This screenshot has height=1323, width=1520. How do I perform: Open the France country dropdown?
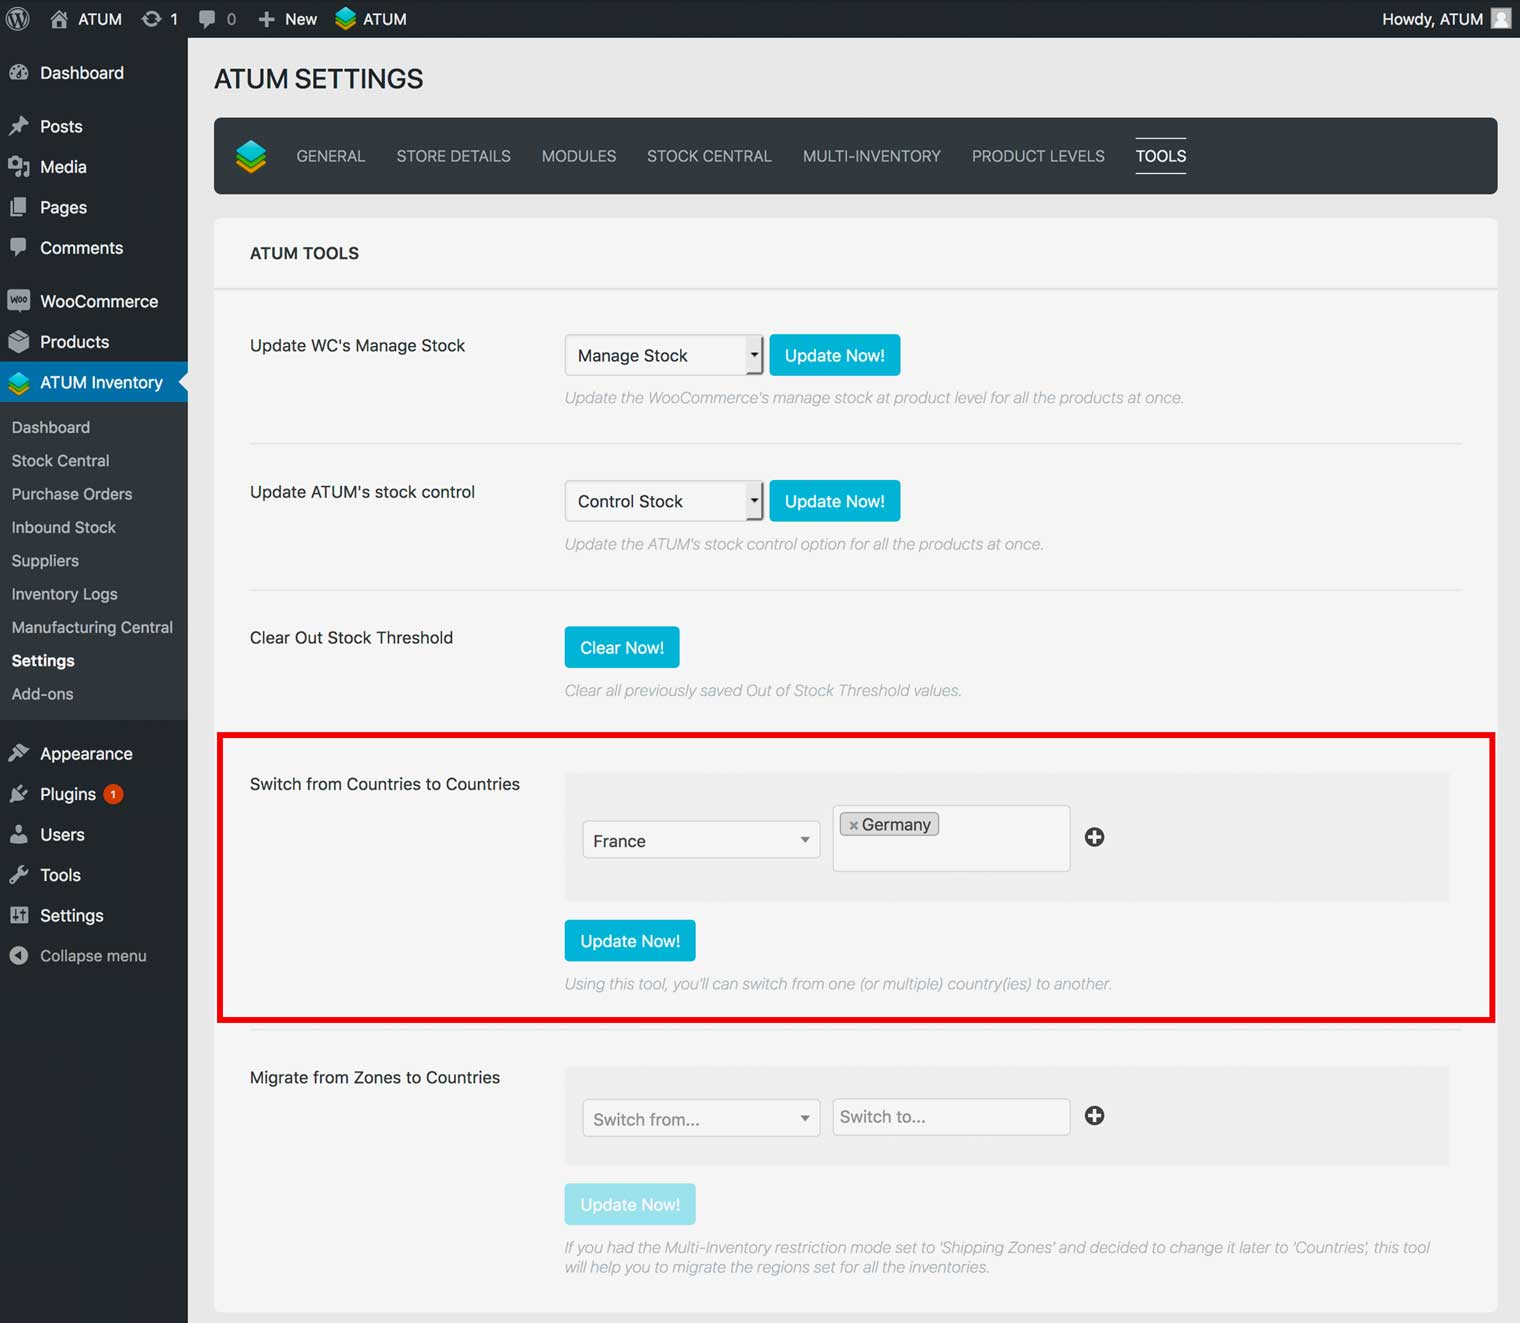700,841
